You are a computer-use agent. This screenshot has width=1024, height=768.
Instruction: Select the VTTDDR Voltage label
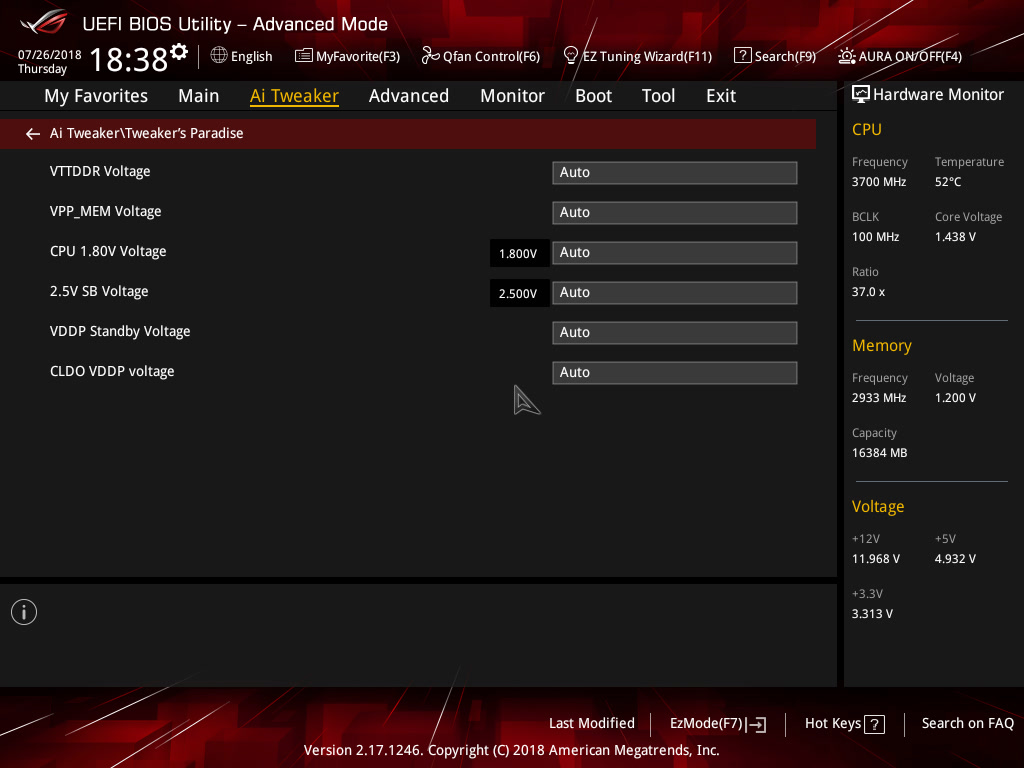100,171
